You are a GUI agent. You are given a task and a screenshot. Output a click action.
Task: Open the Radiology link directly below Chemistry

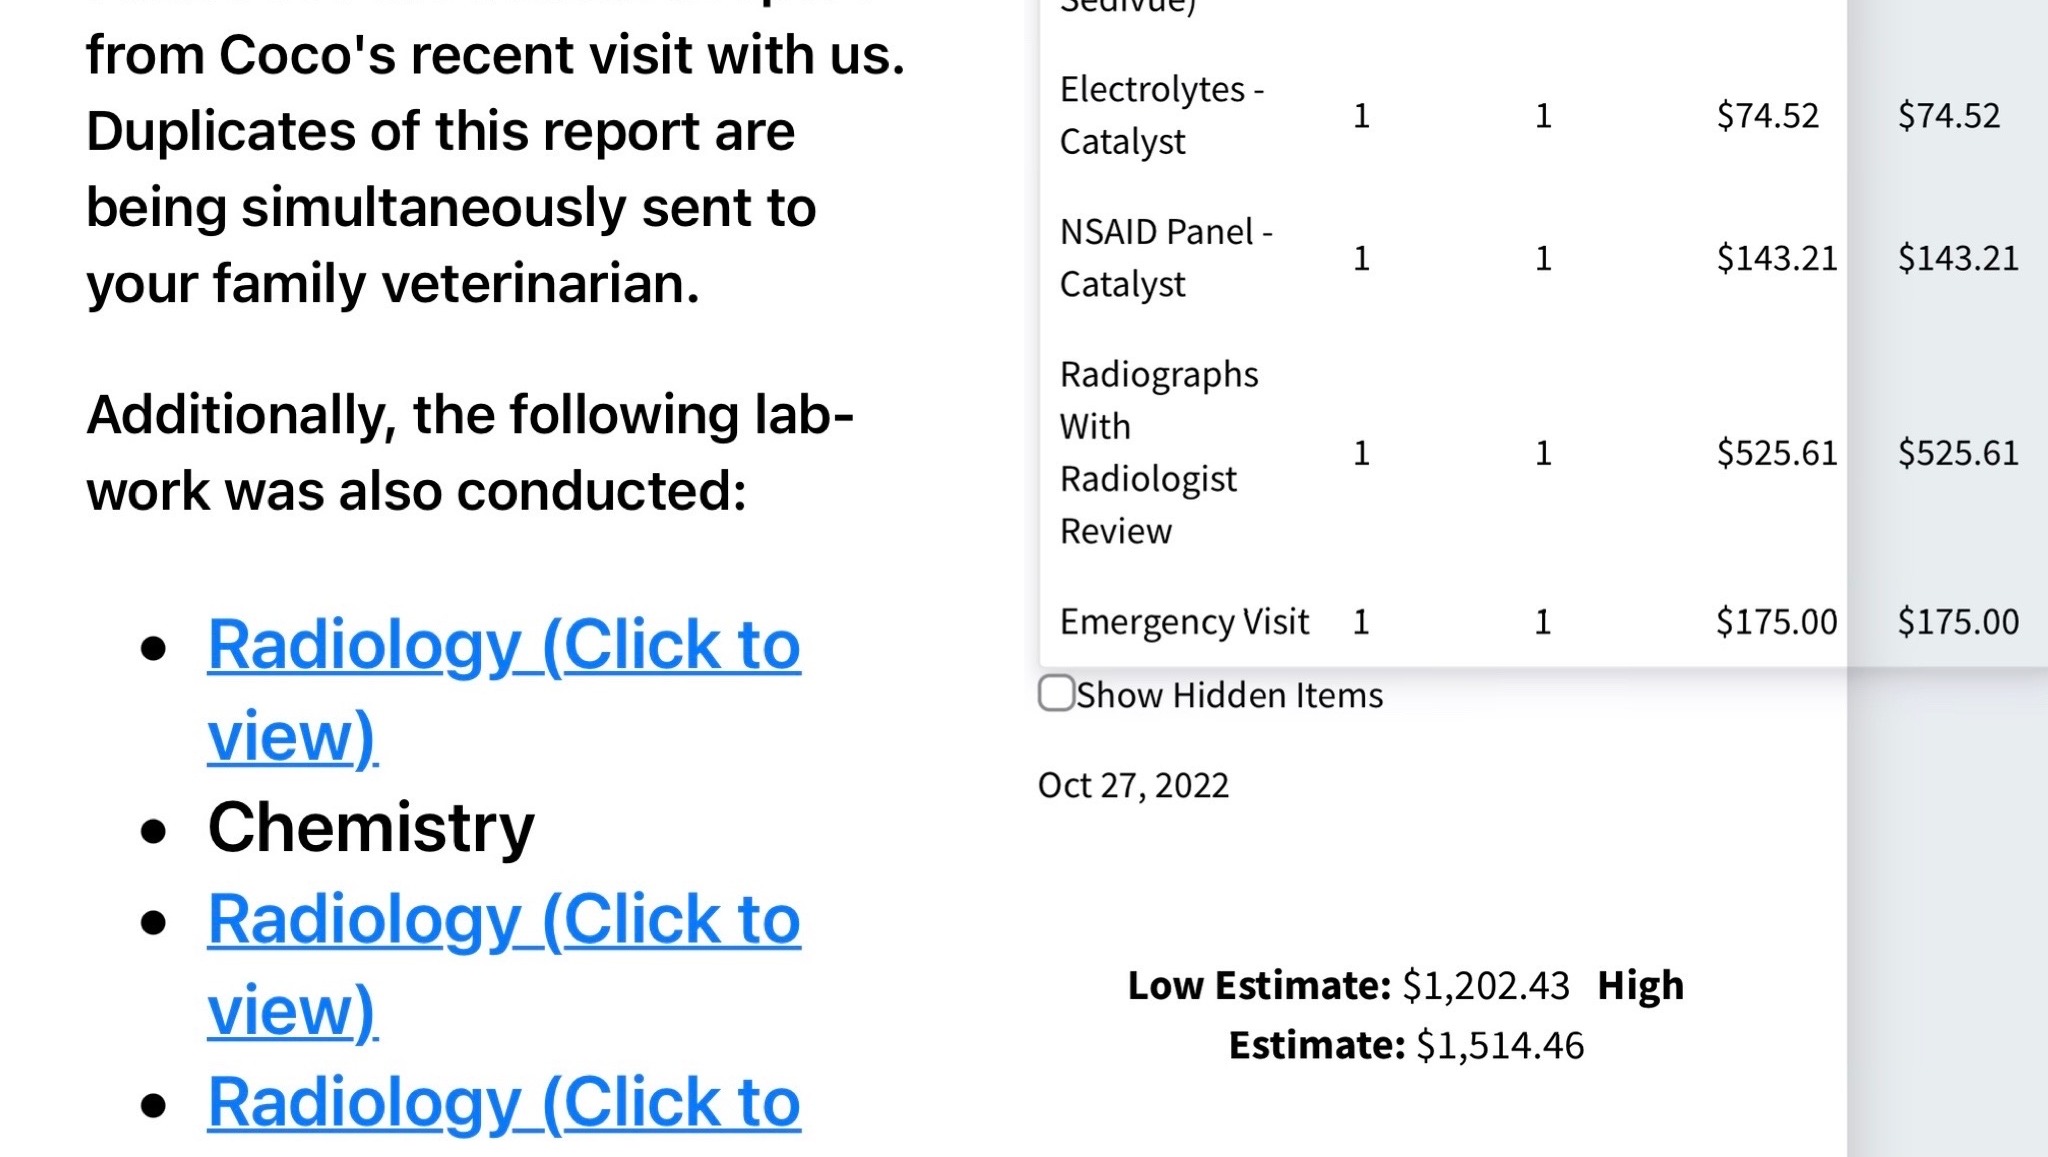click(x=503, y=920)
